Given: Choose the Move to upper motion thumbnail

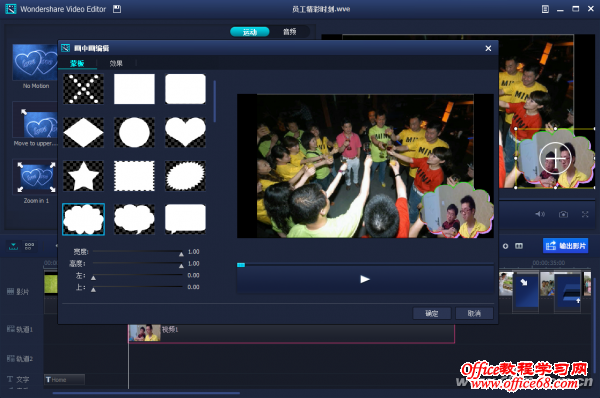Looking at the screenshot, I should click(35, 120).
